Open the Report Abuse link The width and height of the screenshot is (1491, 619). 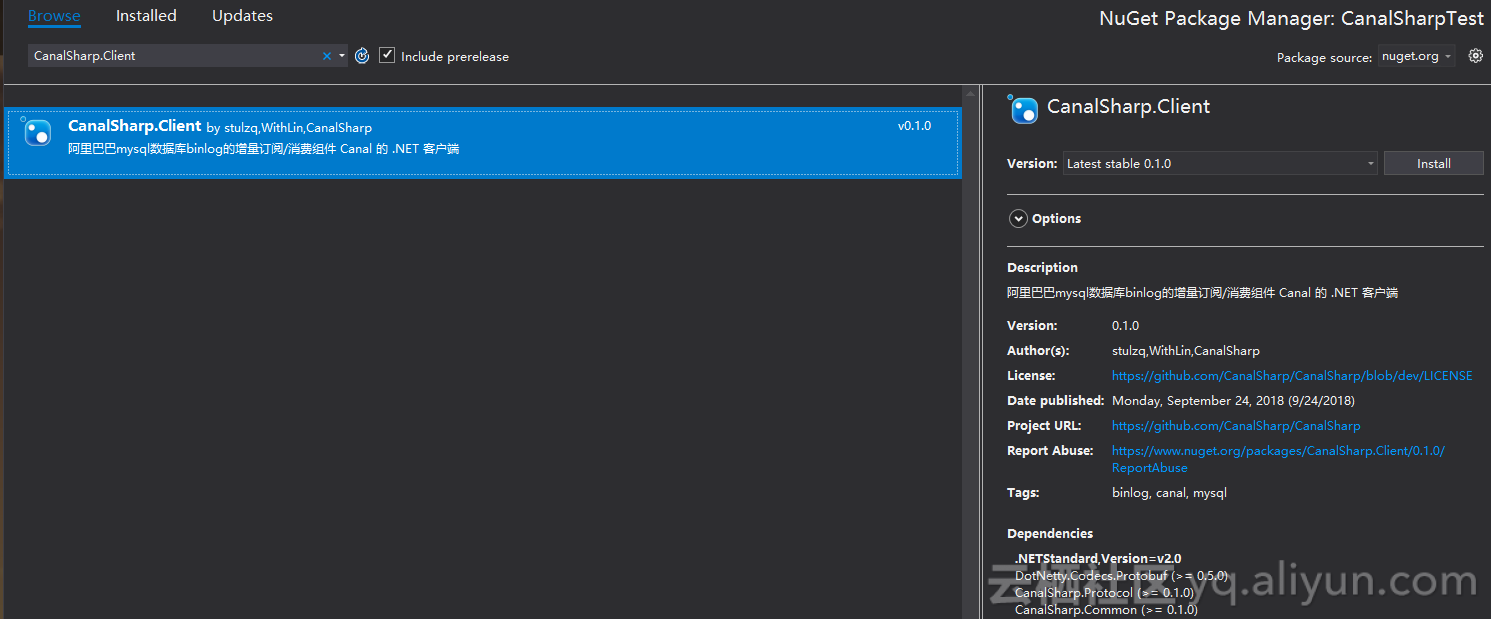[x=1278, y=459]
